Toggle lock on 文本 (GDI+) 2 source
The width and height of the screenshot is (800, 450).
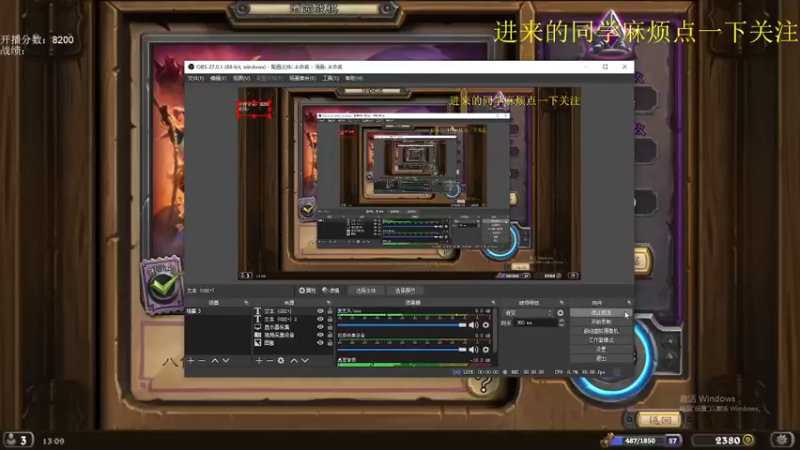(x=330, y=319)
